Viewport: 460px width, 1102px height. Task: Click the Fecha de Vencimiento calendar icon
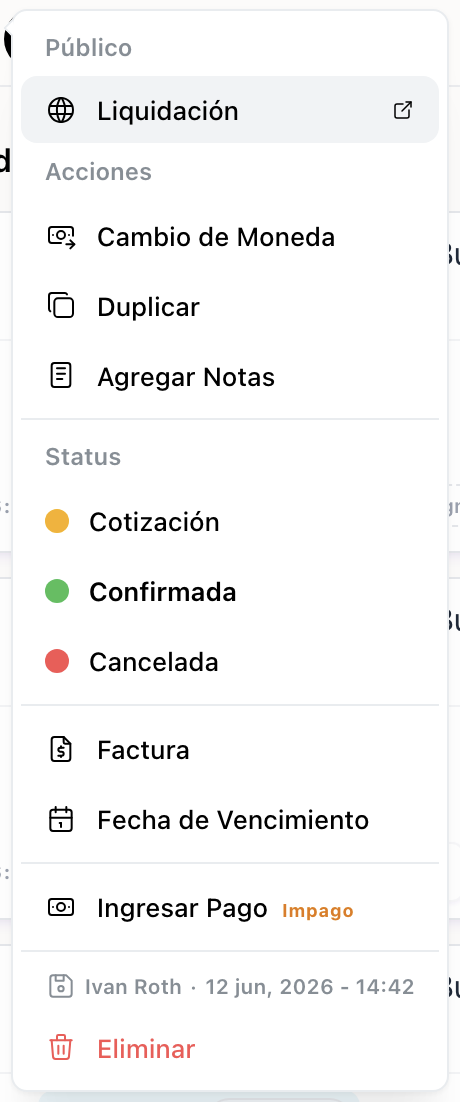click(x=61, y=819)
